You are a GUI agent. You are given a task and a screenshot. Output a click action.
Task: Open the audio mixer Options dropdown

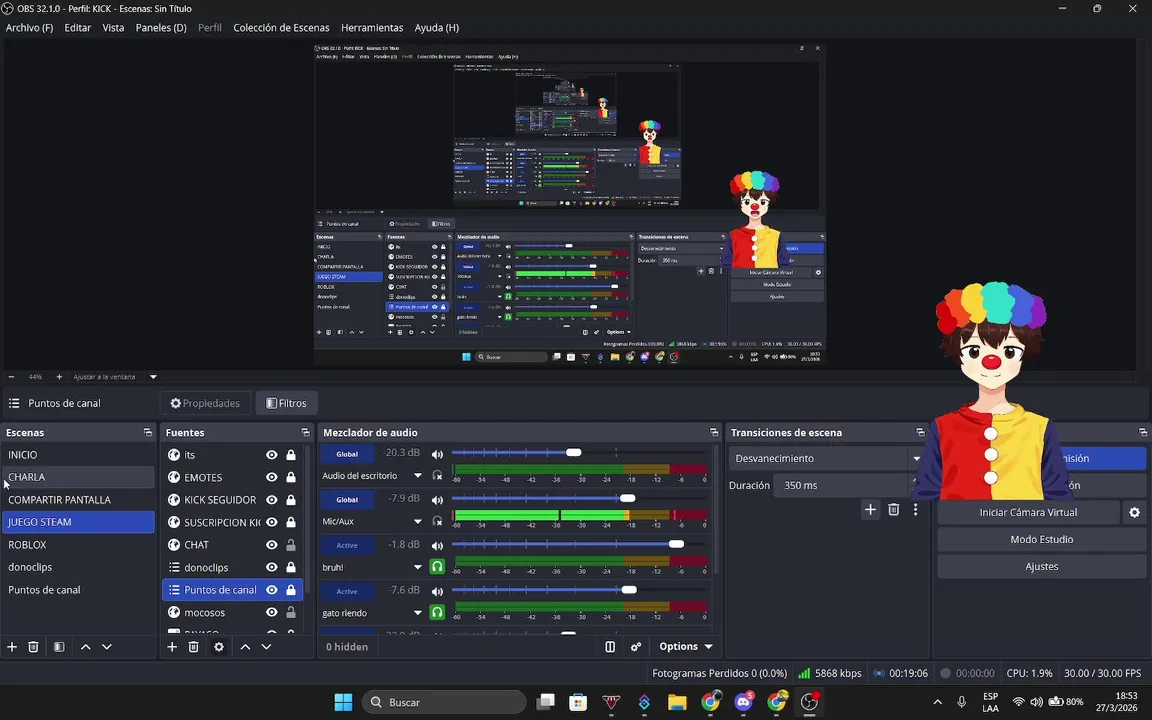click(685, 647)
